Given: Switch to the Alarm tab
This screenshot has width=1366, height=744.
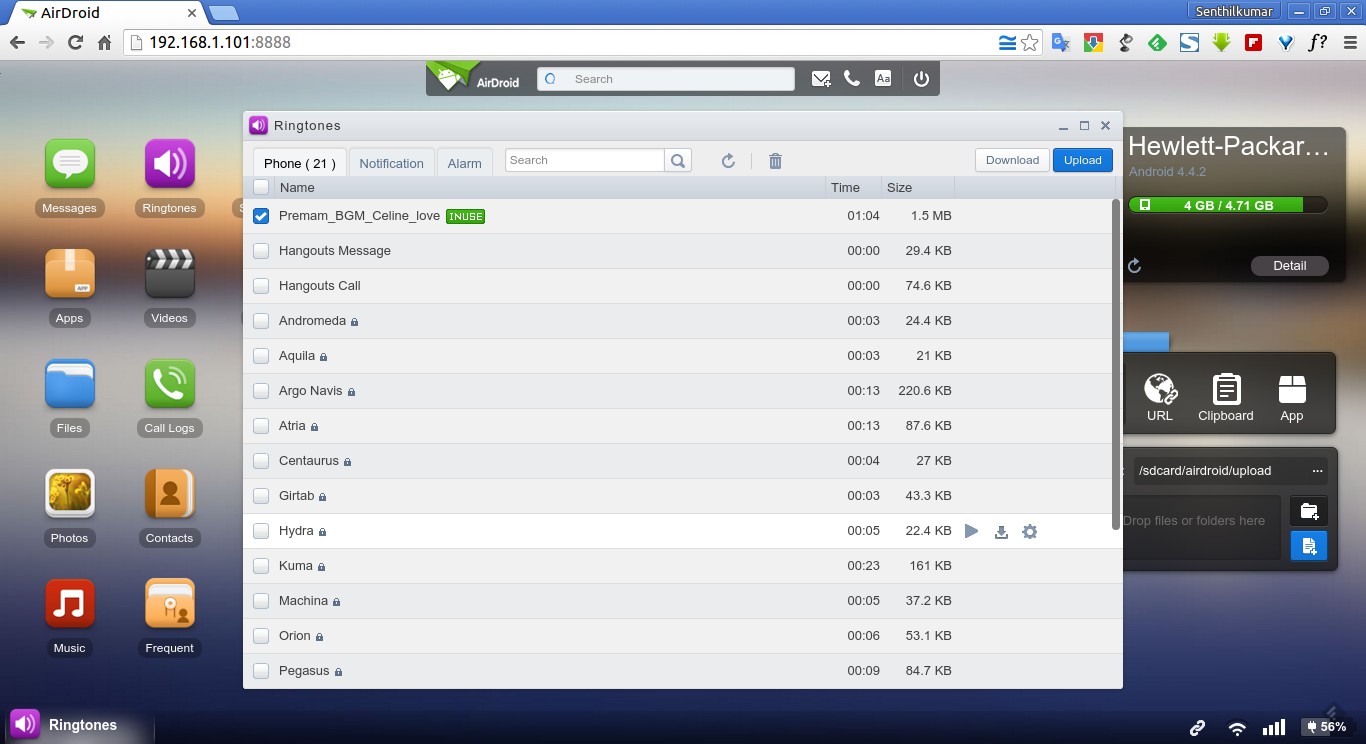Looking at the screenshot, I should [464, 163].
